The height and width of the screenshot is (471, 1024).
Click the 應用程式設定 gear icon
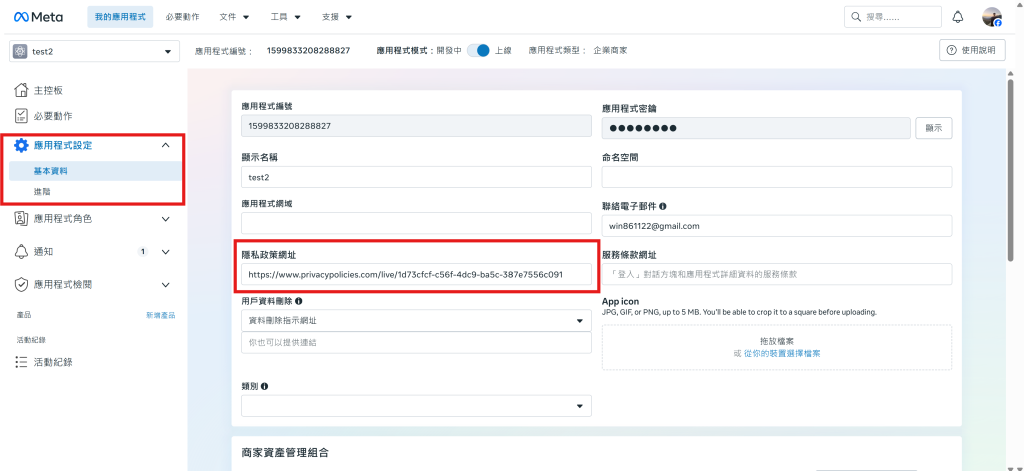pyautogui.click(x=21, y=145)
